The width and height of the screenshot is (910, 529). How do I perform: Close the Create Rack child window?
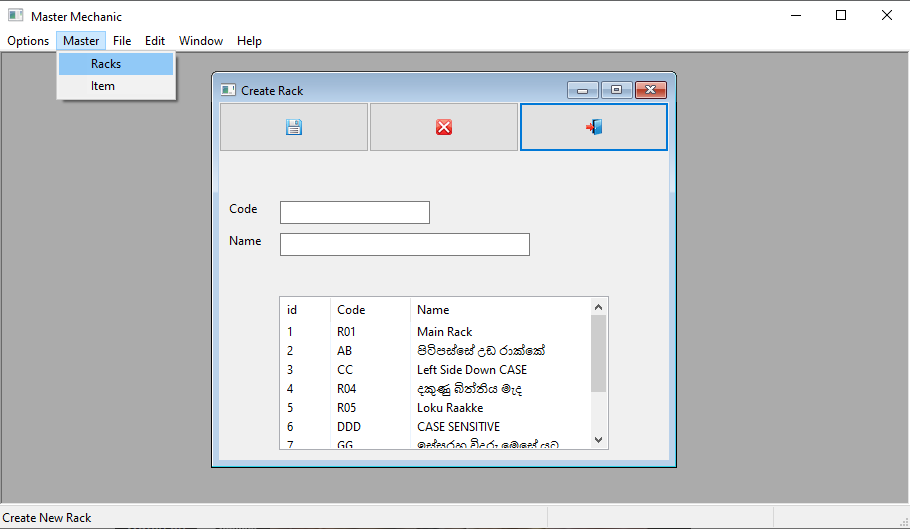coord(651,90)
